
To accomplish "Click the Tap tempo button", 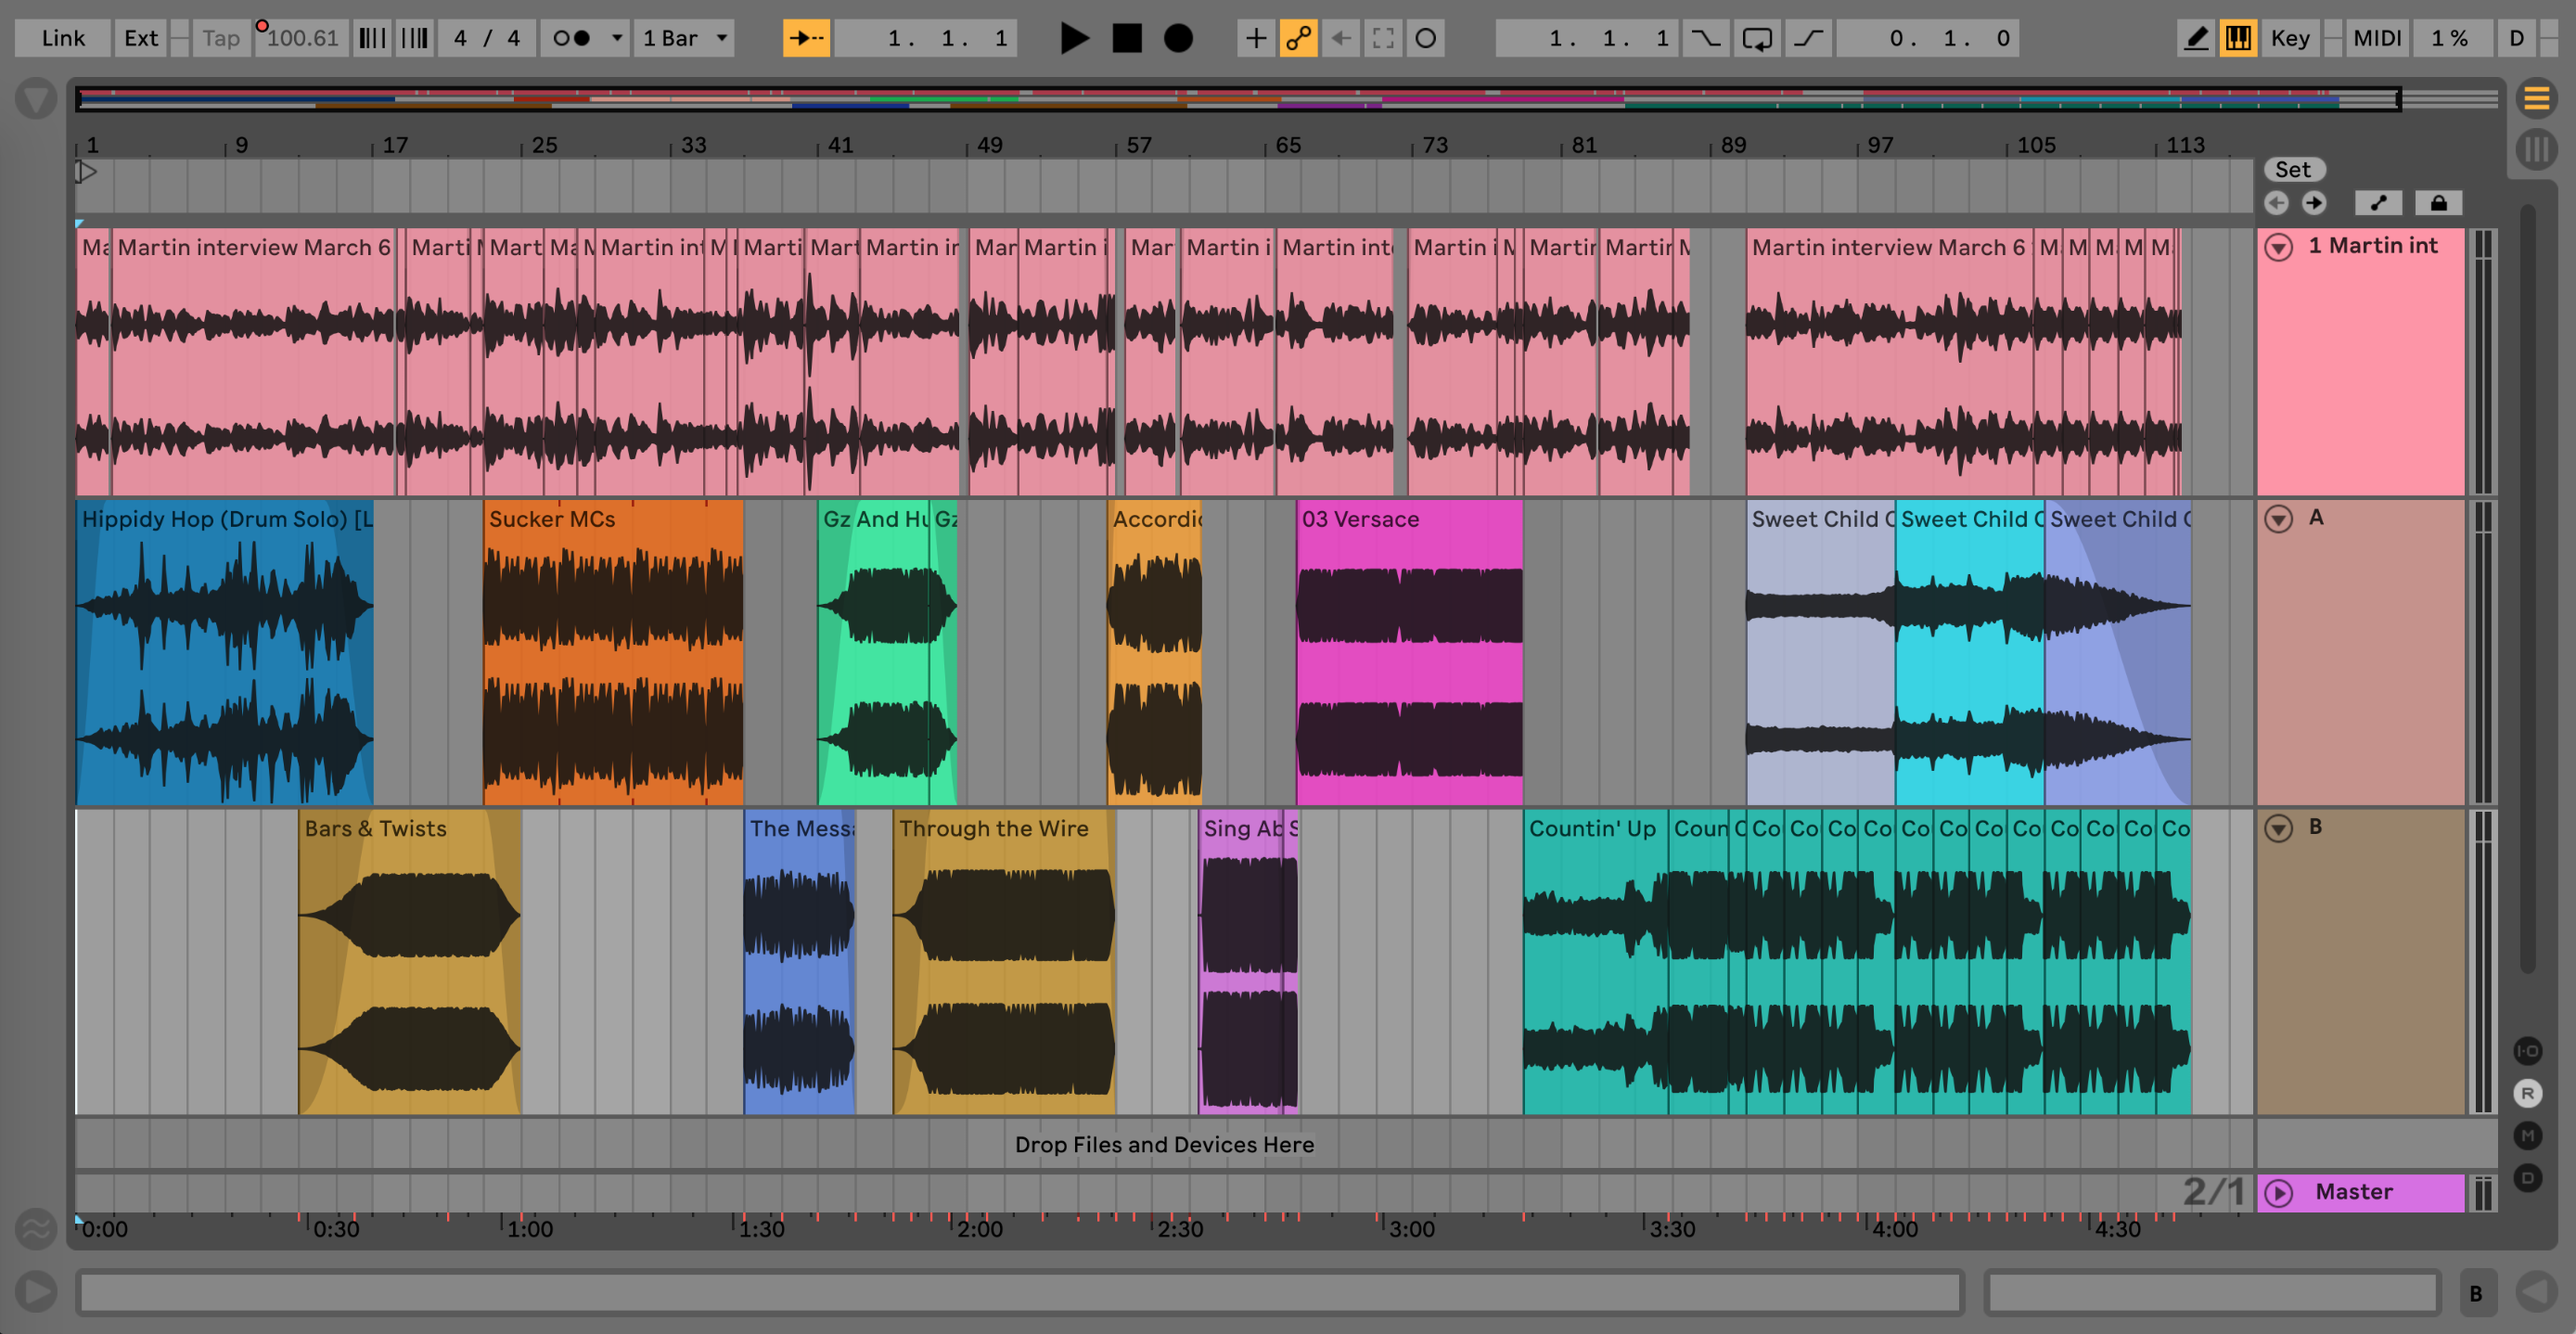I will point(221,38).
